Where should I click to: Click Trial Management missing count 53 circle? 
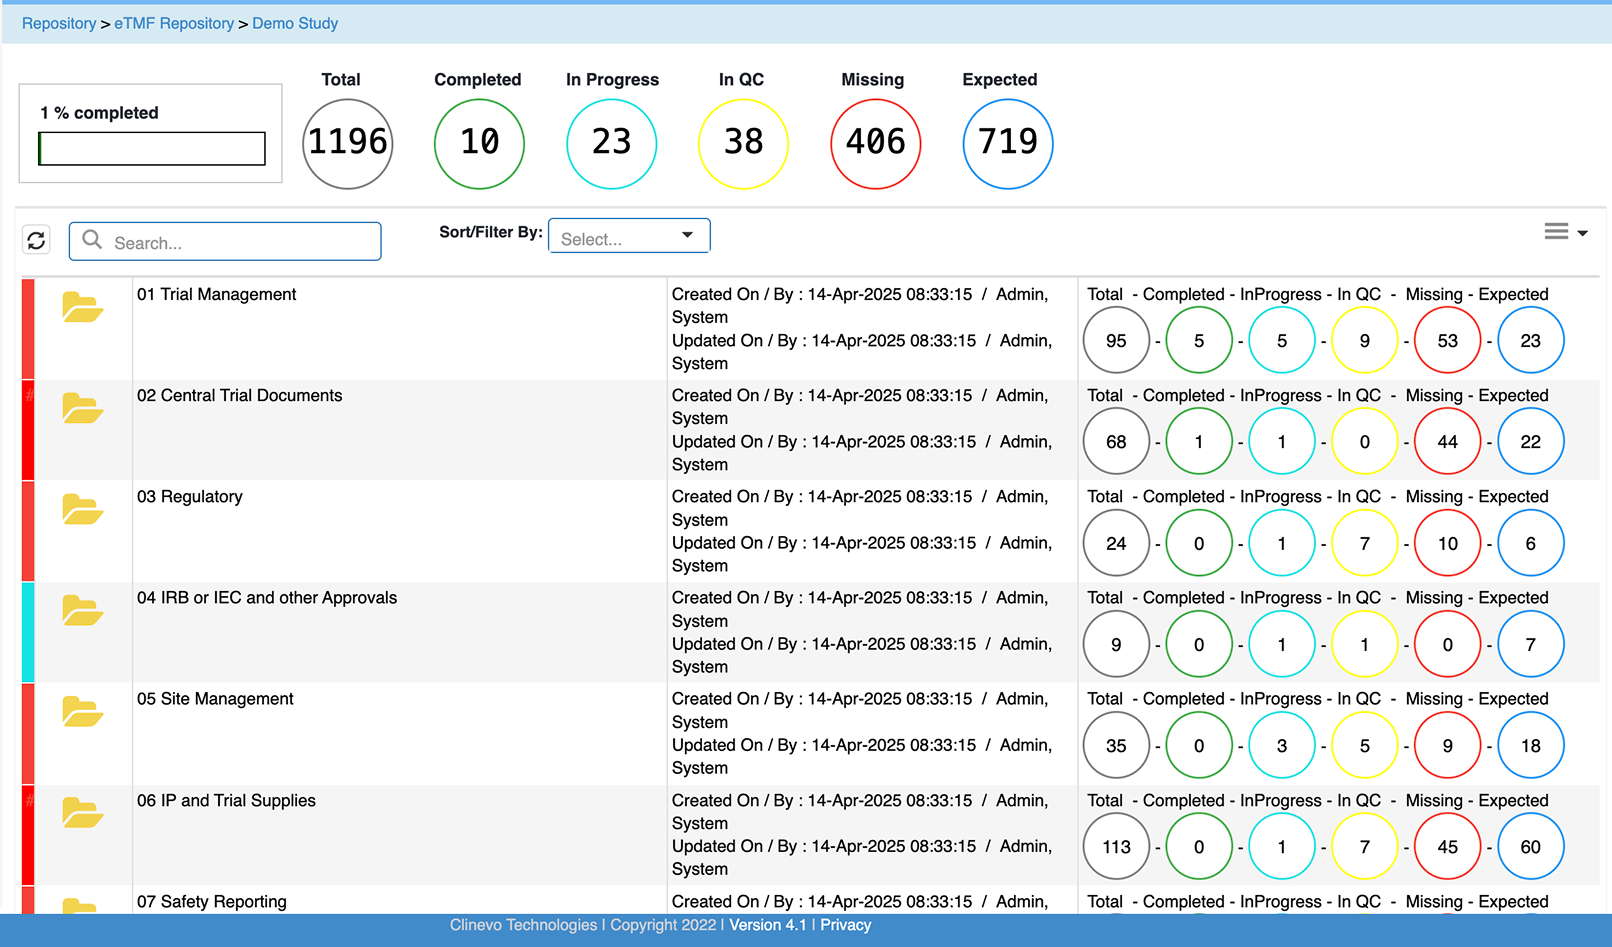point(1448,341)
